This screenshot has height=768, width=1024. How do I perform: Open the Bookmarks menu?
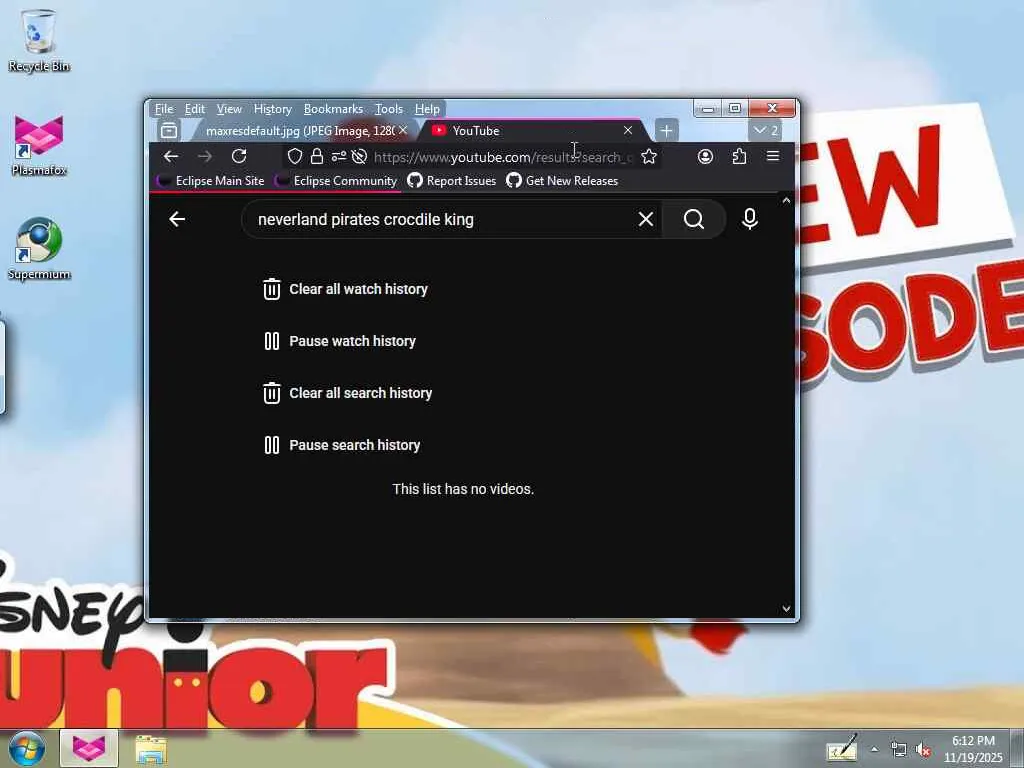(333, 109)
